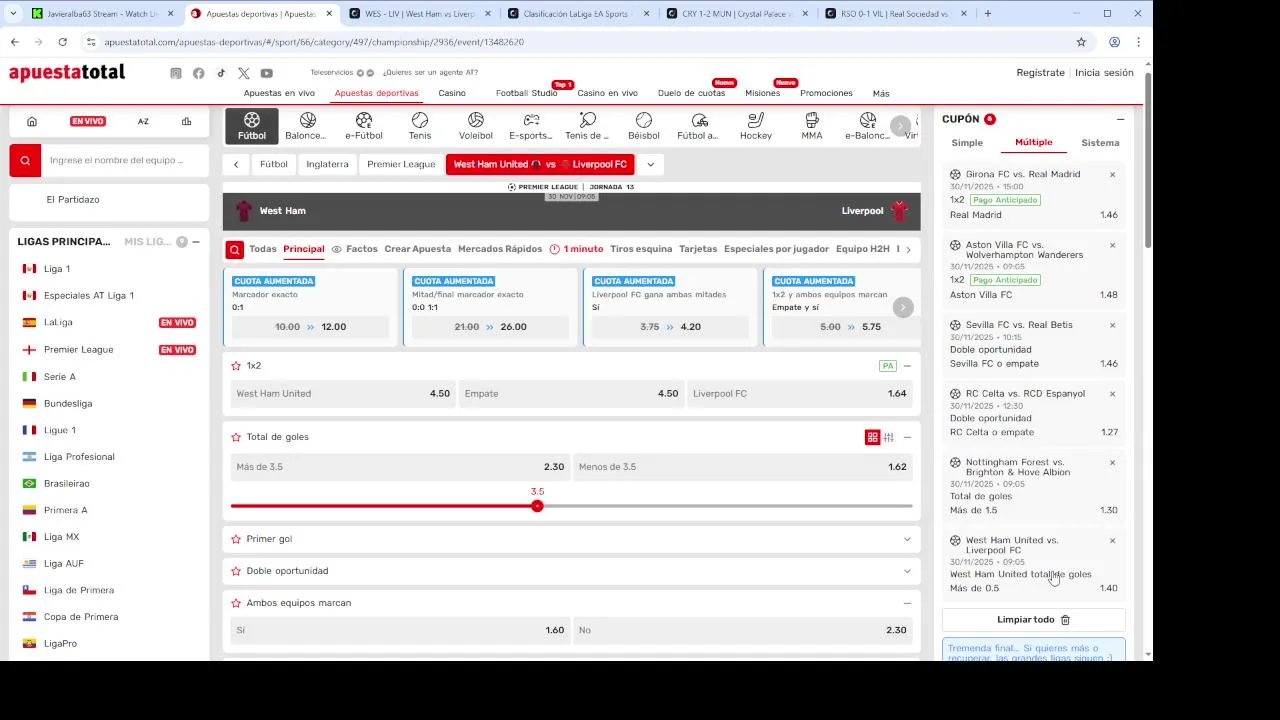Click the goals line 3.5 slider handle

tap(537, 506)
